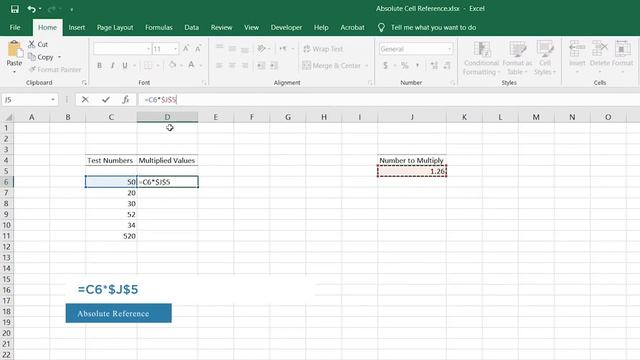Open Cell Styles gallery
Screen dimensions: 640x360
coord(545,58)
